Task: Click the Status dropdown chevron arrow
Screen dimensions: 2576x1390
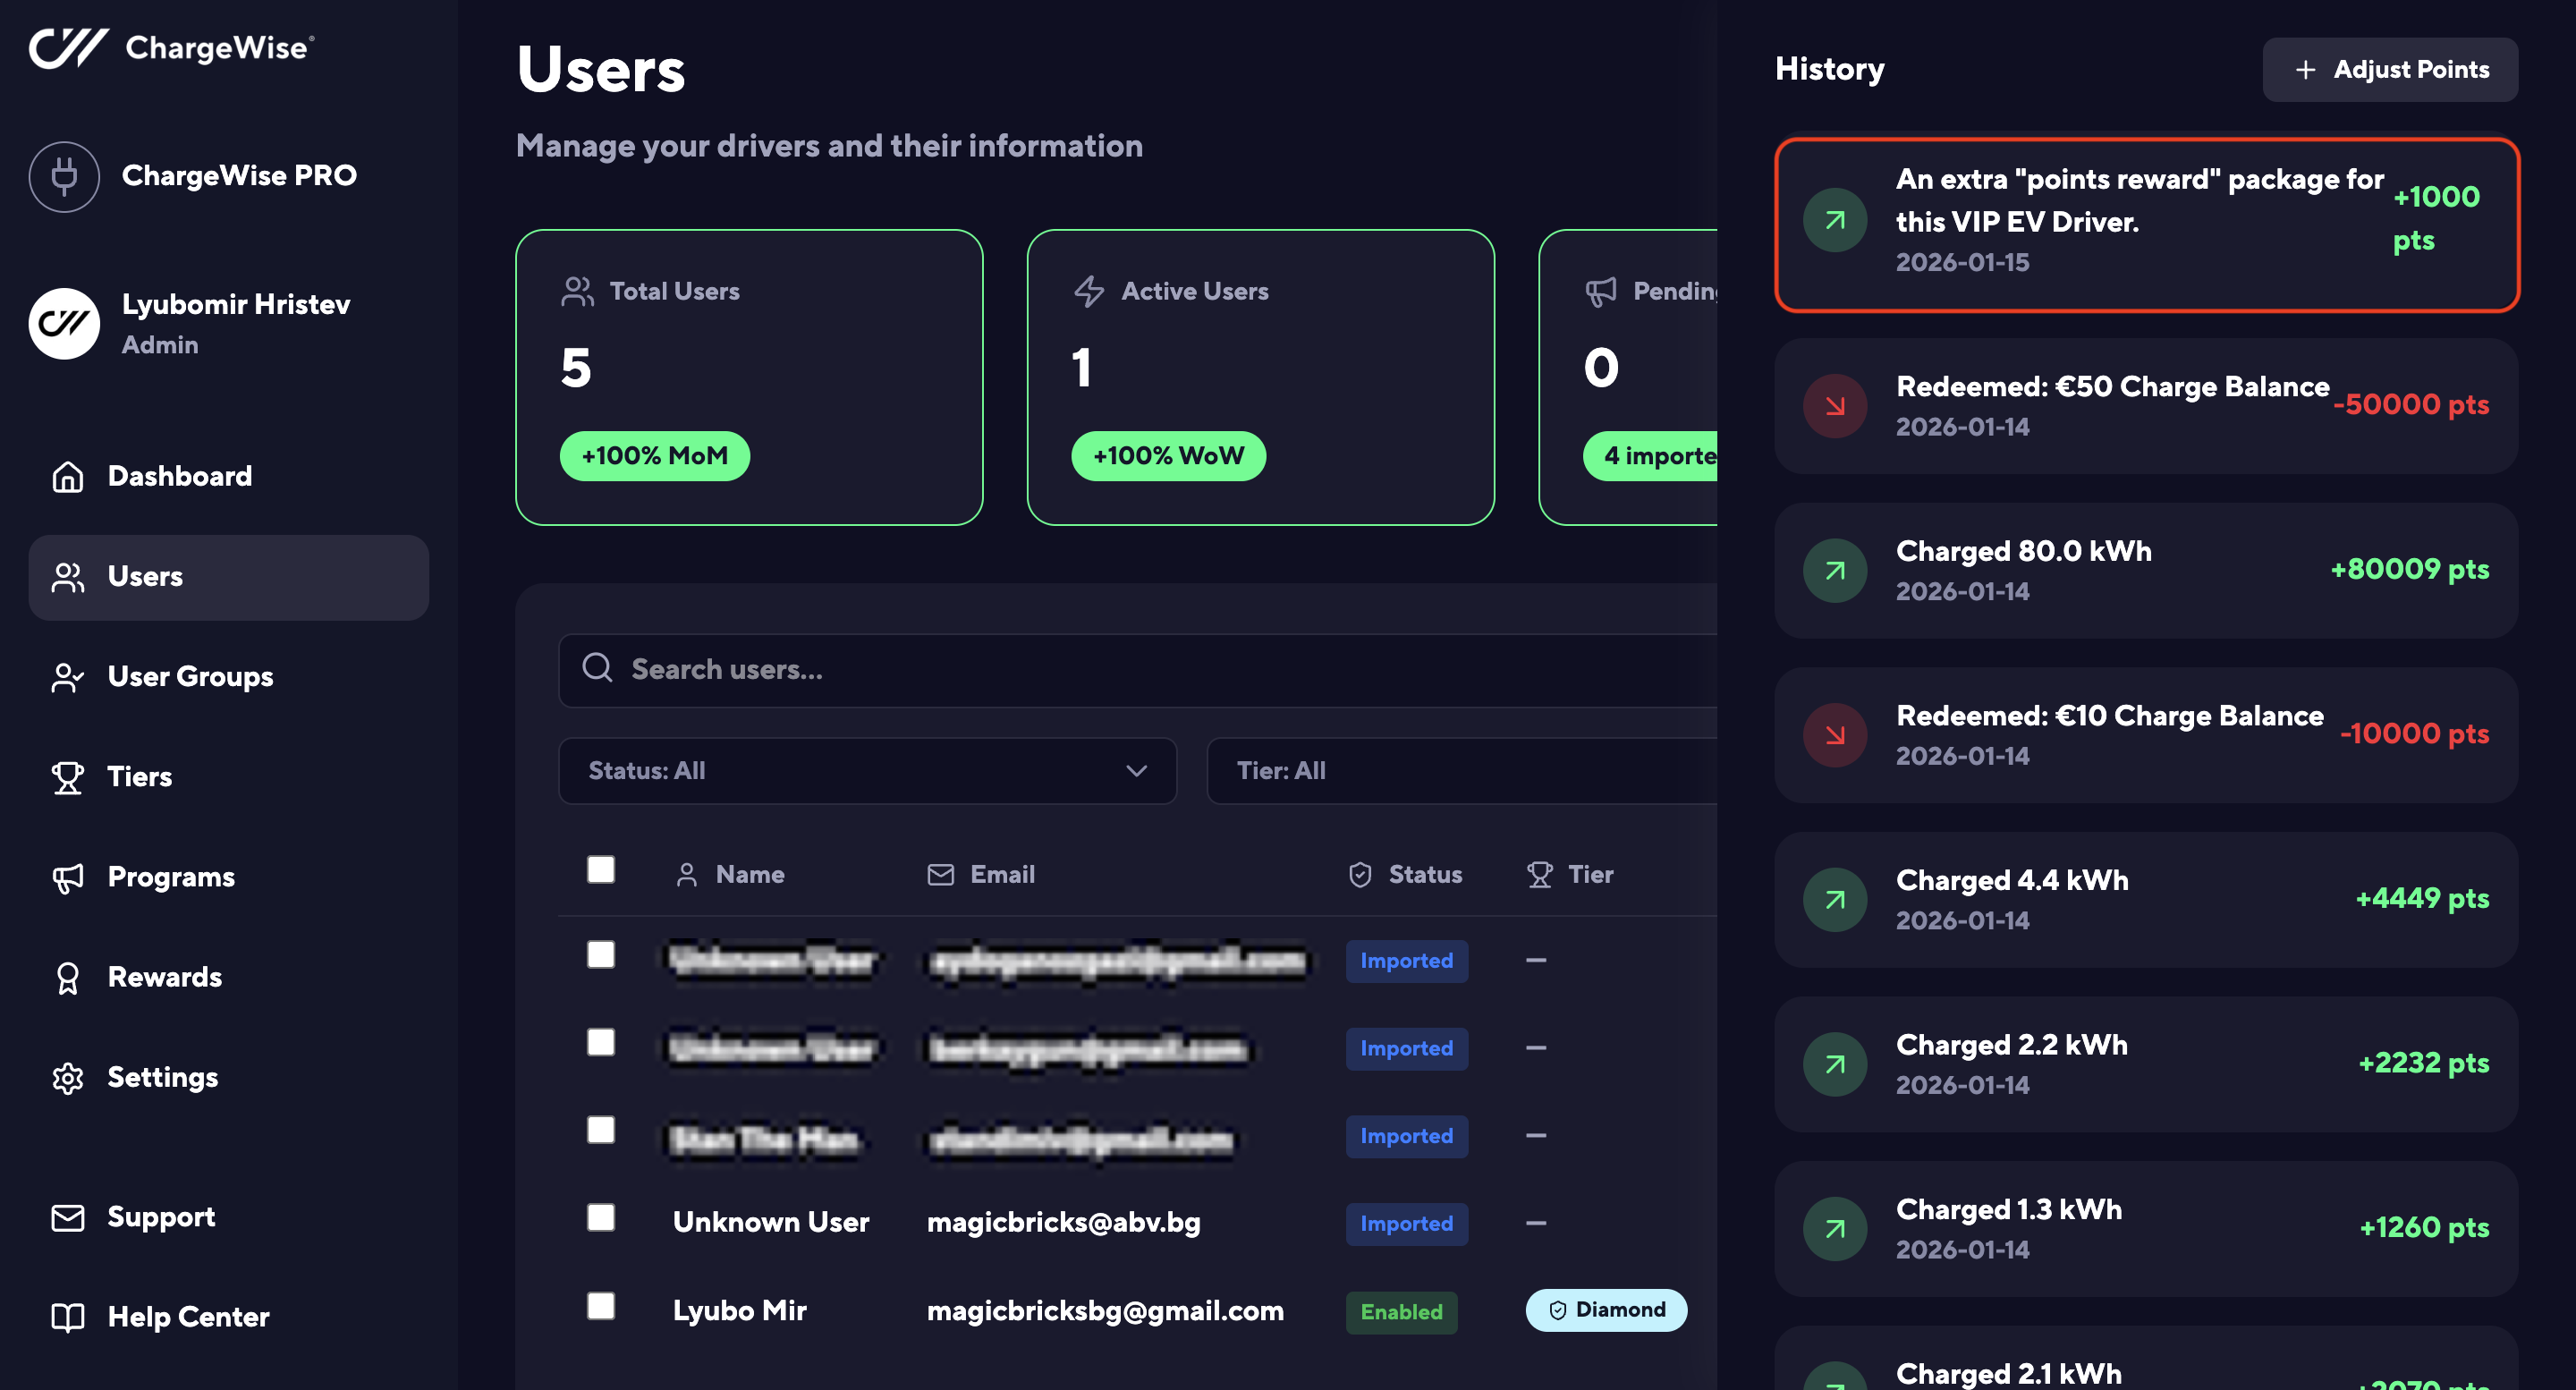Action: pyautogui.click(x=1136, y=770)
